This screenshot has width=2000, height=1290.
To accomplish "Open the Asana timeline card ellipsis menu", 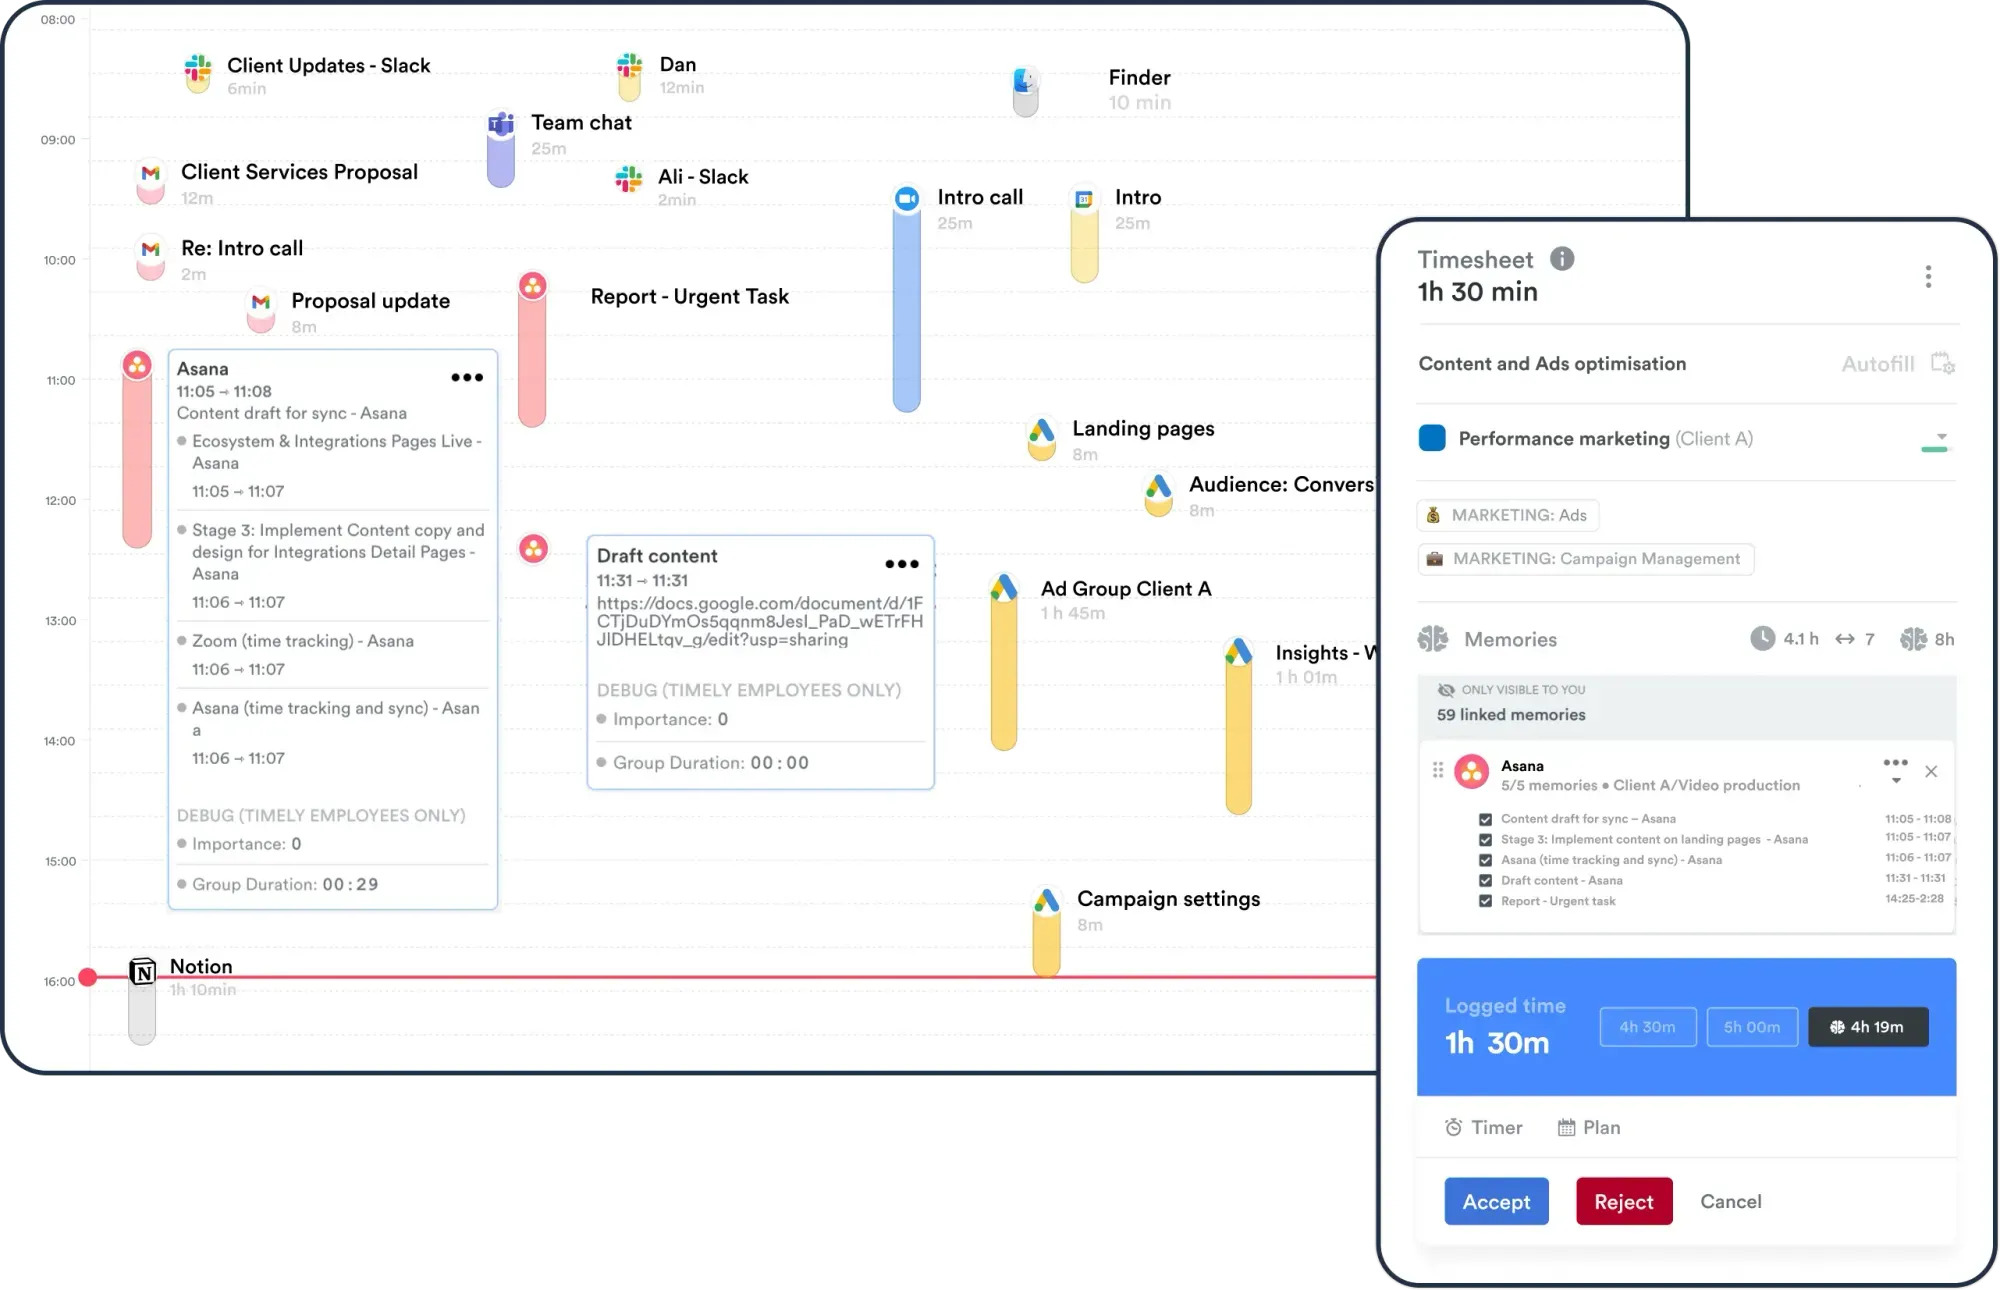I will [x=467, y=377].
